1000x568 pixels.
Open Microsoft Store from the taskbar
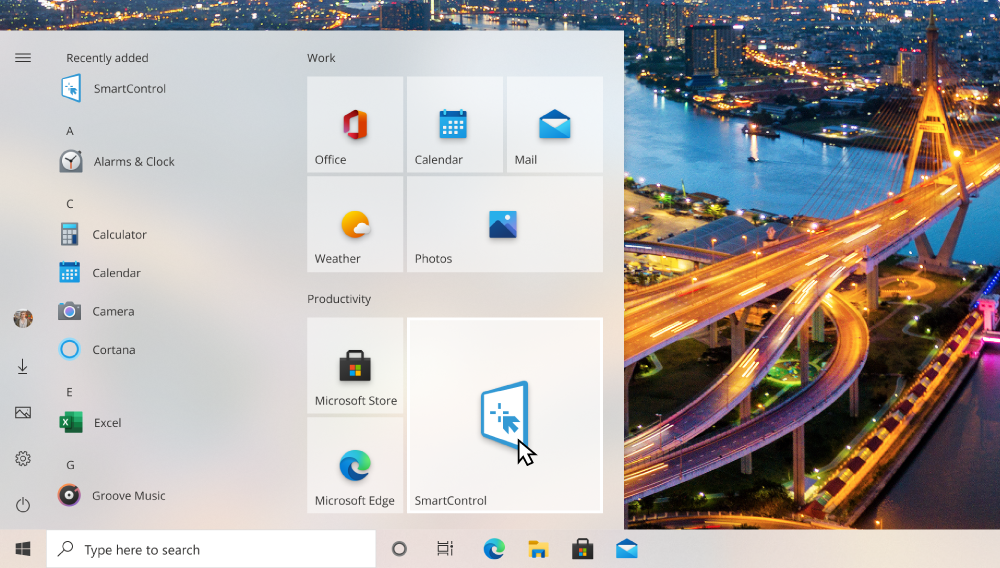pyautogui.click(x=582, y=549)
